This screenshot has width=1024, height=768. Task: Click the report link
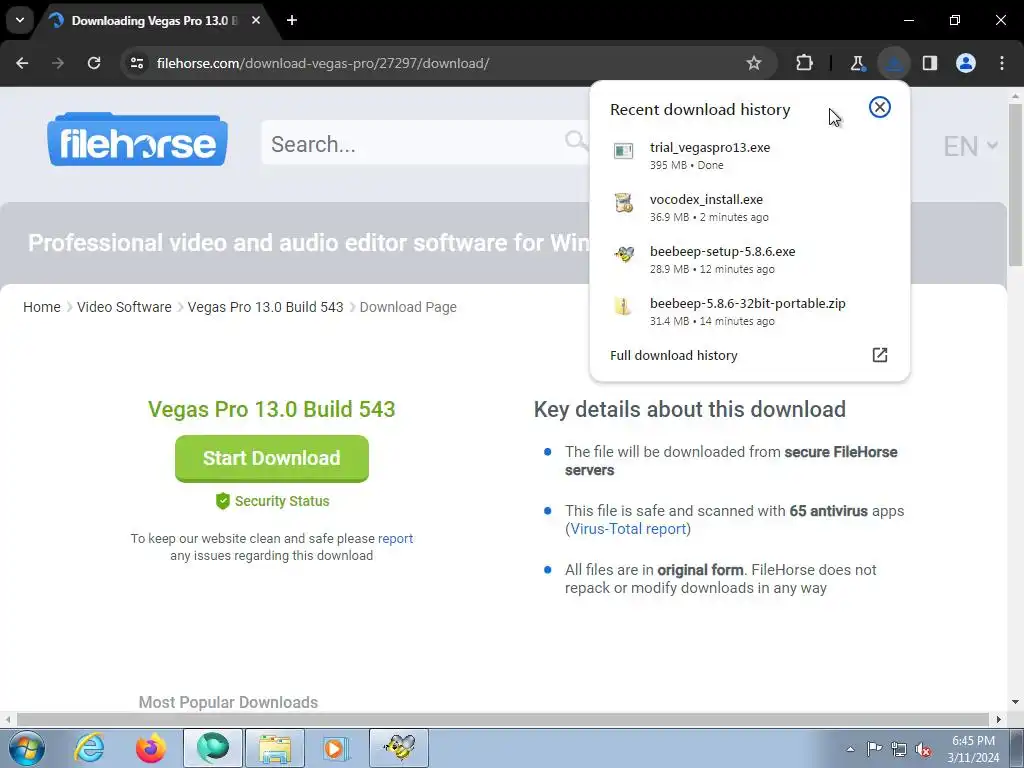click(395, 539)
